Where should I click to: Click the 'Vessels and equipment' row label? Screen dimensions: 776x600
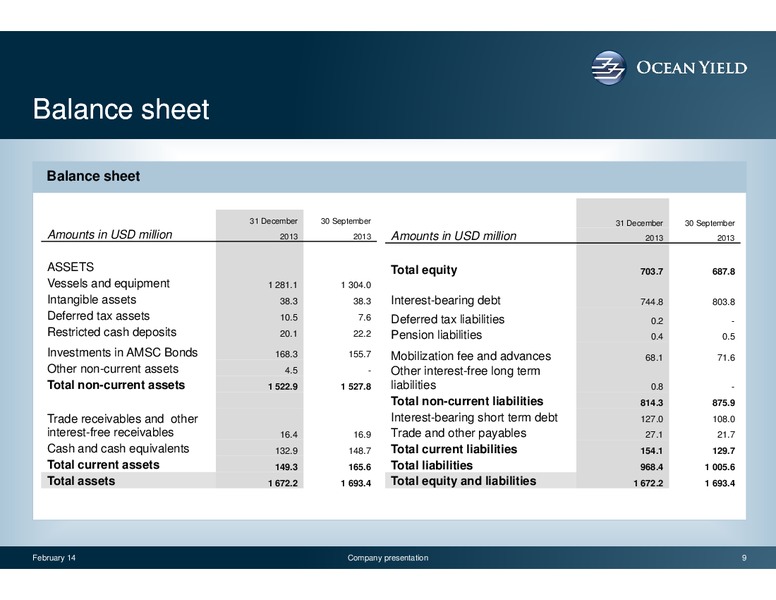[x=108, y=283]
